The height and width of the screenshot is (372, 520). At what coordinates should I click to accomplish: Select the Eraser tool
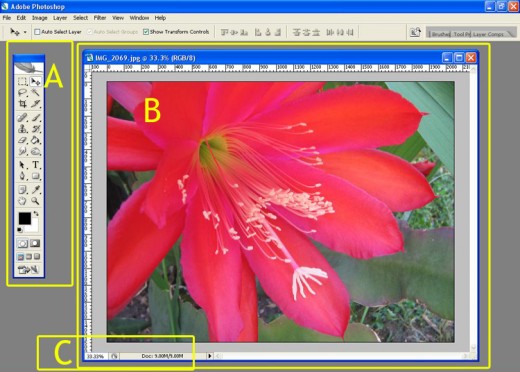coord(22,140)
